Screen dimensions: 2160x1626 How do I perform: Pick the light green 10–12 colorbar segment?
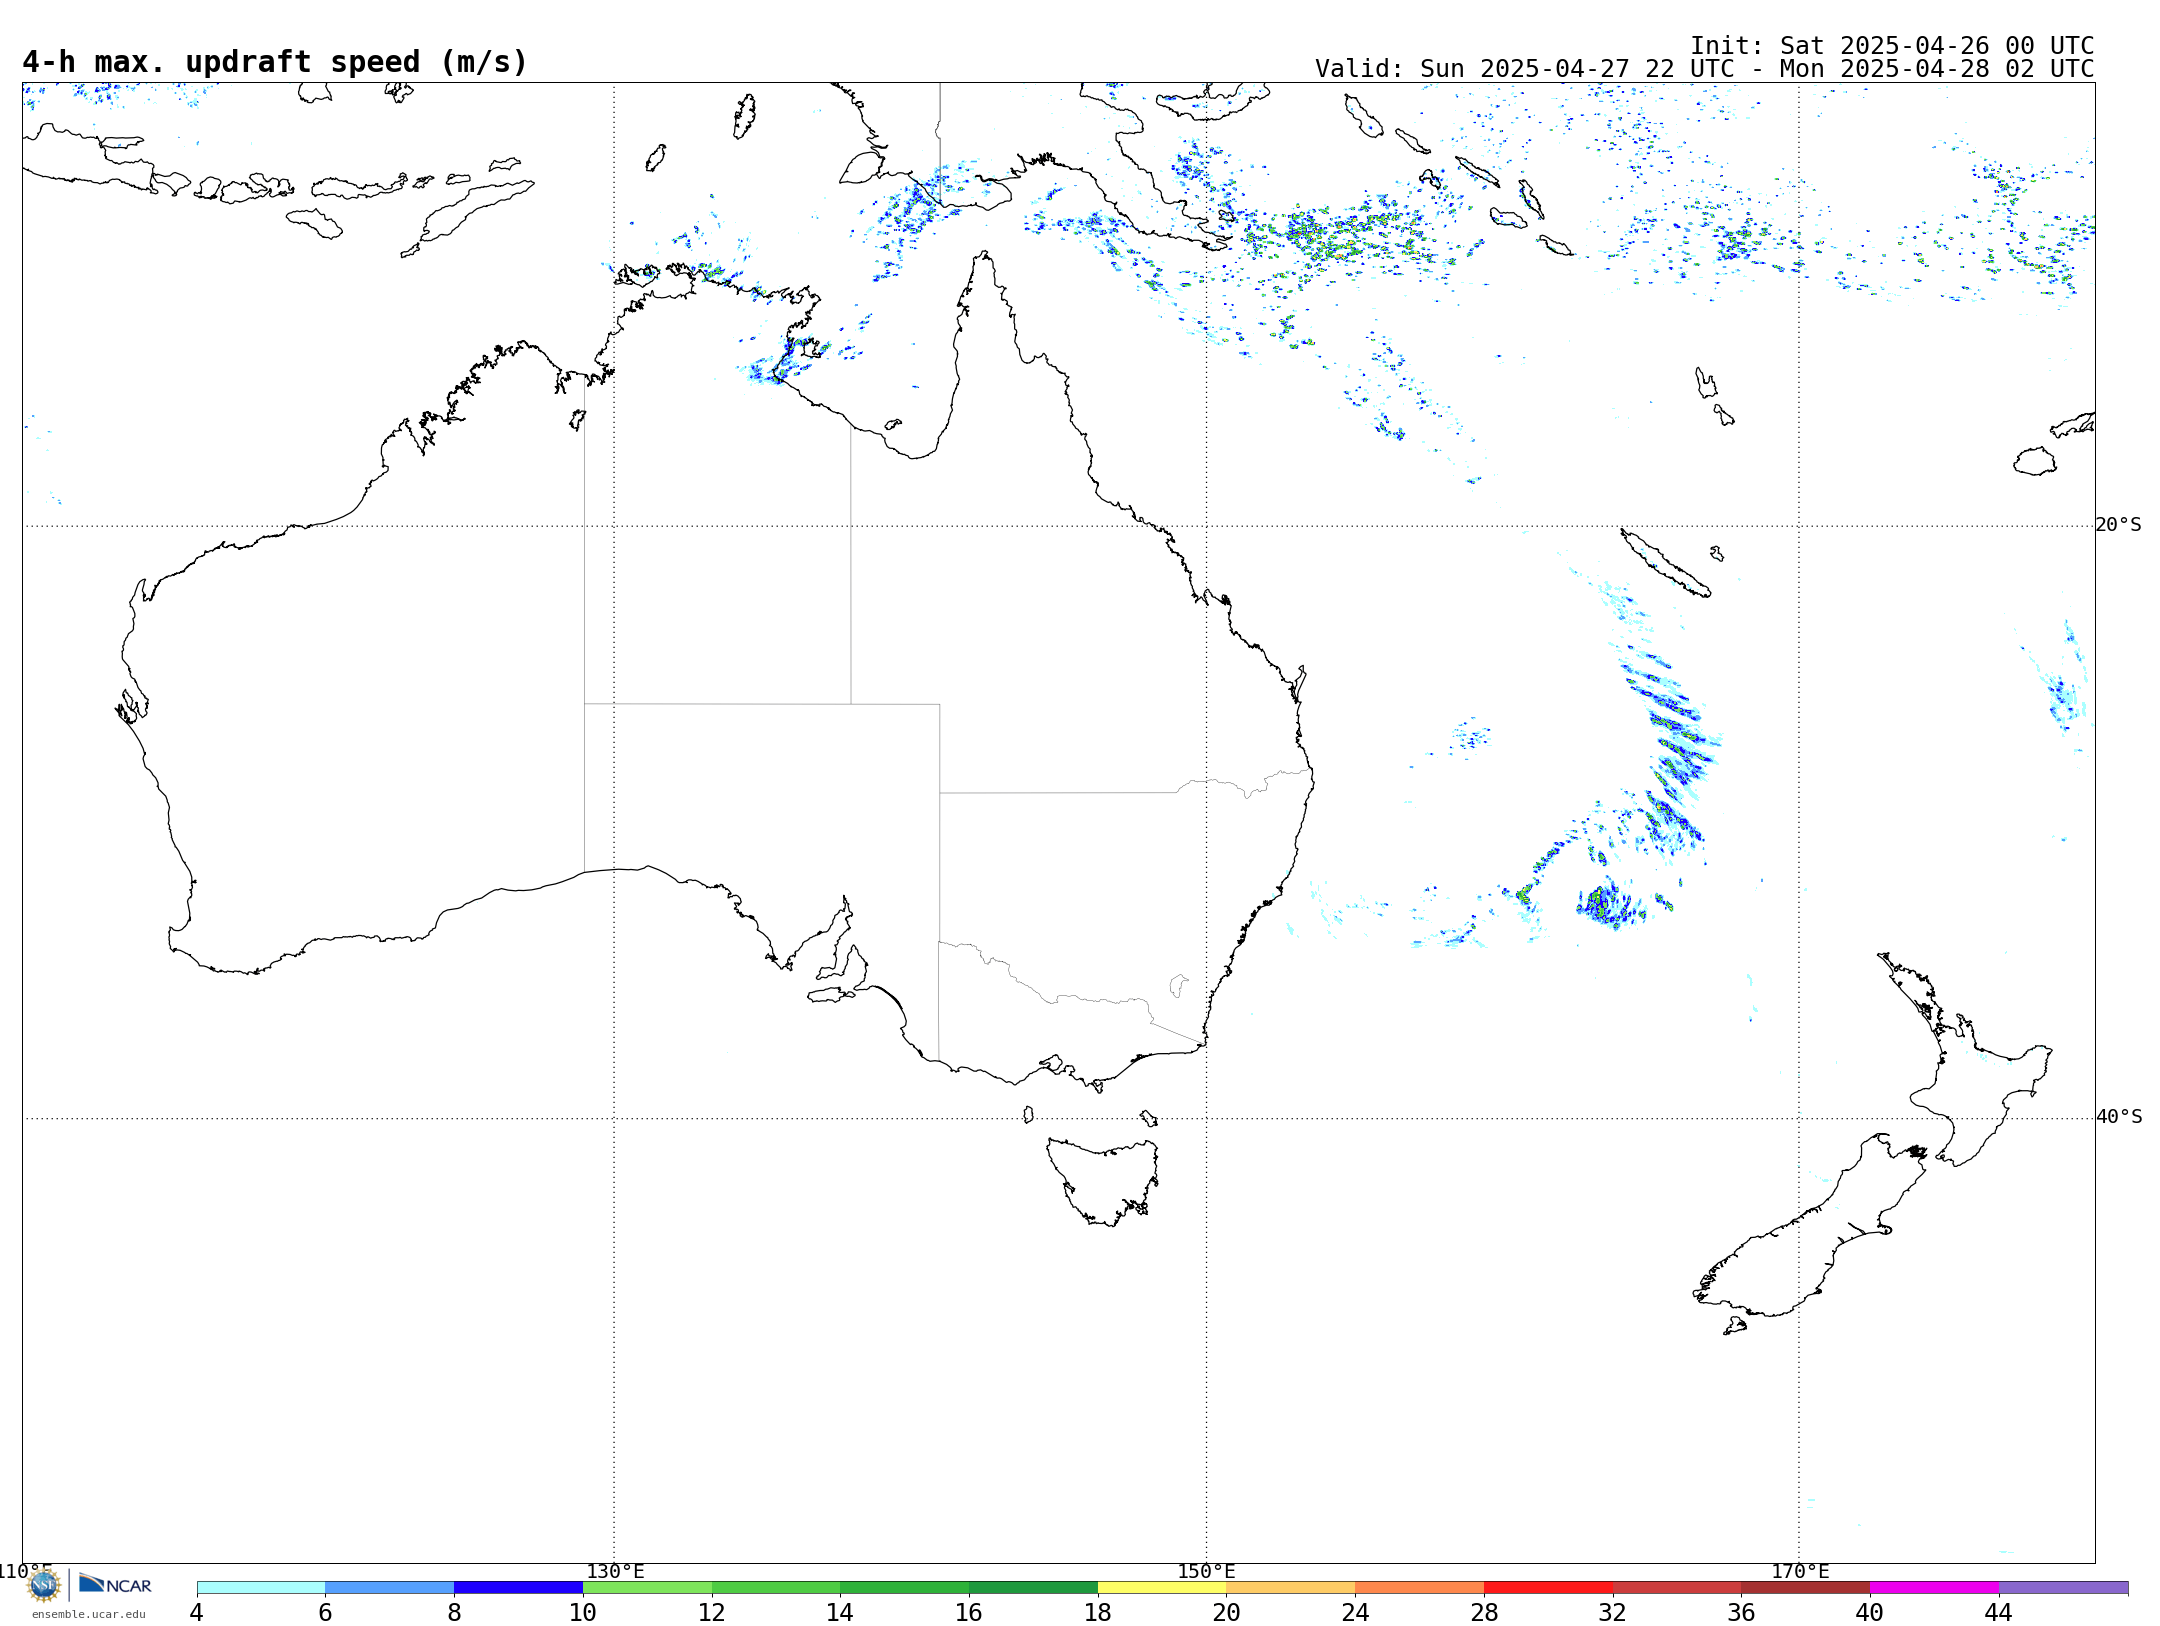[x=647, y=1588]
